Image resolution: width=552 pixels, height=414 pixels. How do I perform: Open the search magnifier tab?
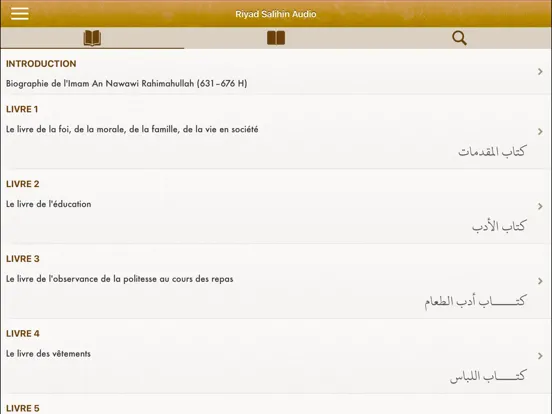(459, 38)
